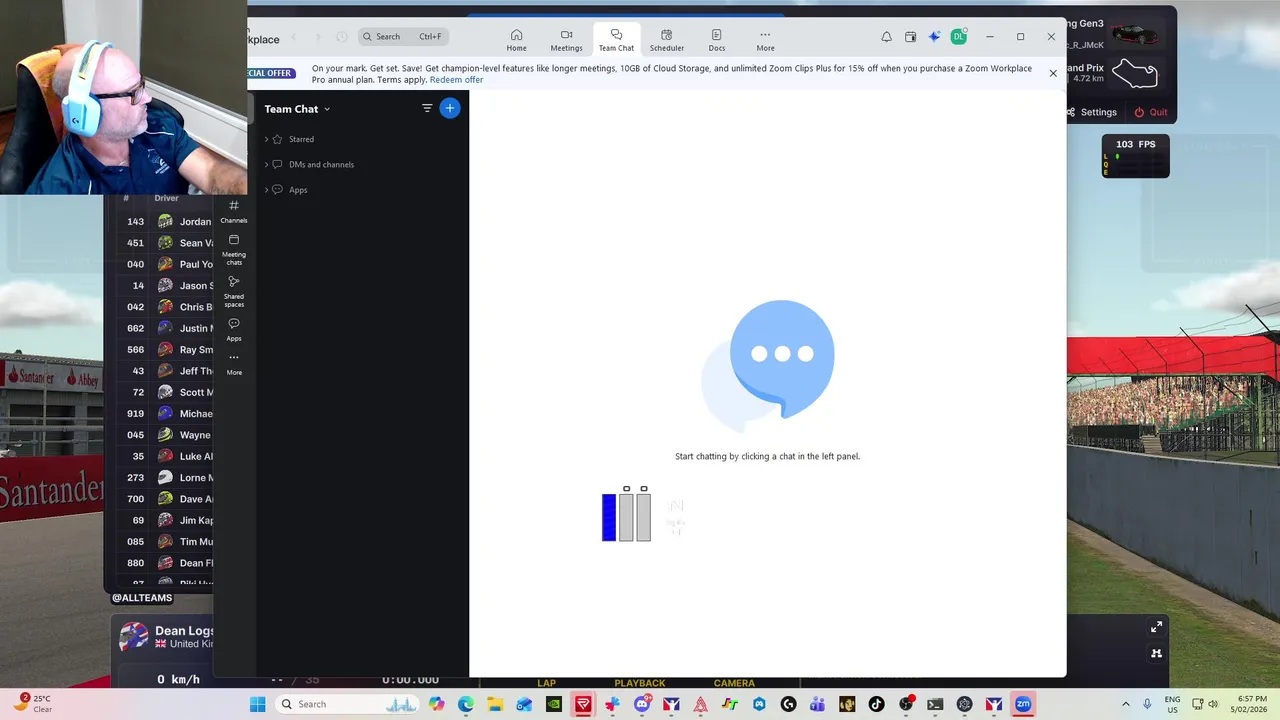The width and height of the screenshot is (1280, 720).
Task: Open the NVIDIA app from taskbar
Action: coord(554,704)
